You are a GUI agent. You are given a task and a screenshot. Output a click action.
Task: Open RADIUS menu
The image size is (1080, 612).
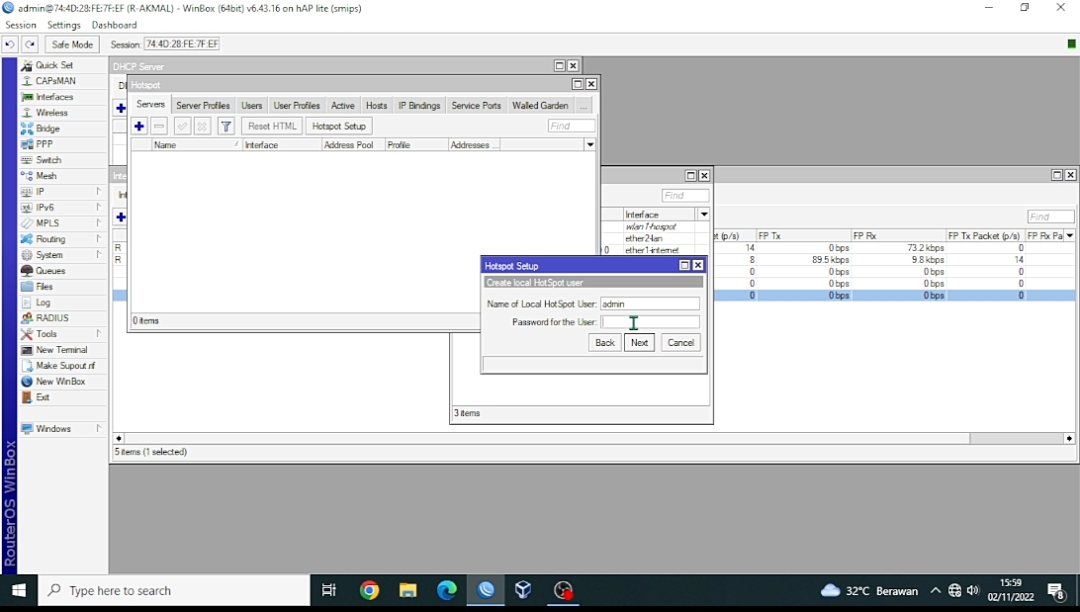[52, 318]
